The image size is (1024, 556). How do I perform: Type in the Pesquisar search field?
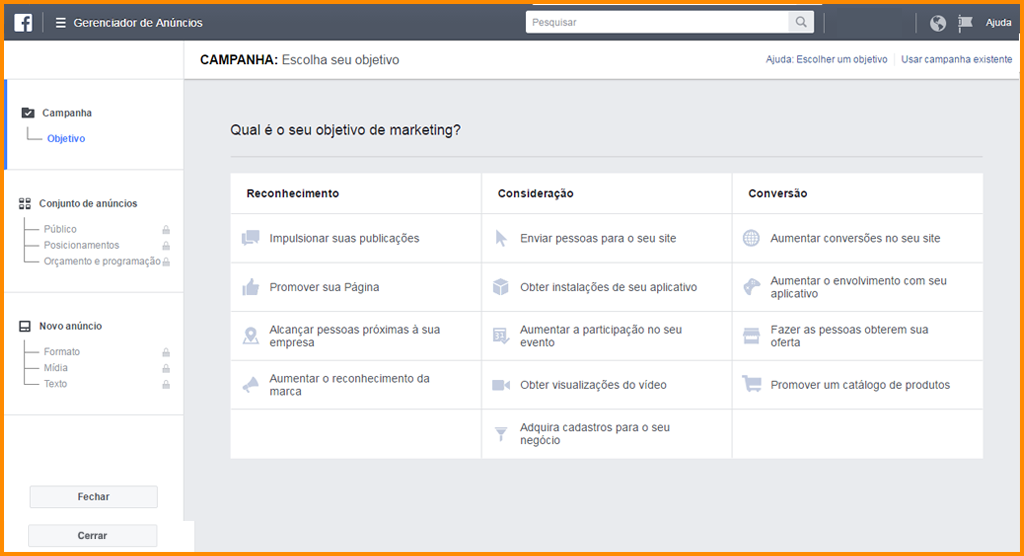657,22
